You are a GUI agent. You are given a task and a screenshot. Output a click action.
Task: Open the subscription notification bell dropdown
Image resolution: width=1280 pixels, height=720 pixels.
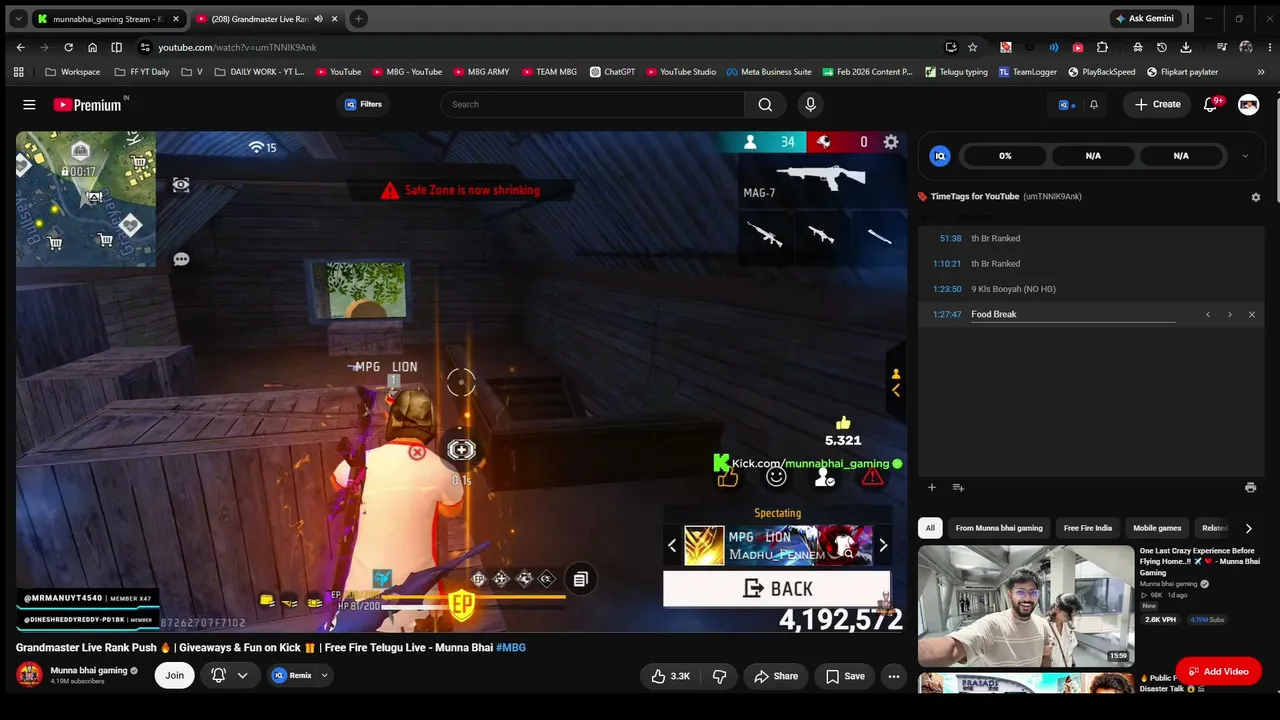point(230,675)
